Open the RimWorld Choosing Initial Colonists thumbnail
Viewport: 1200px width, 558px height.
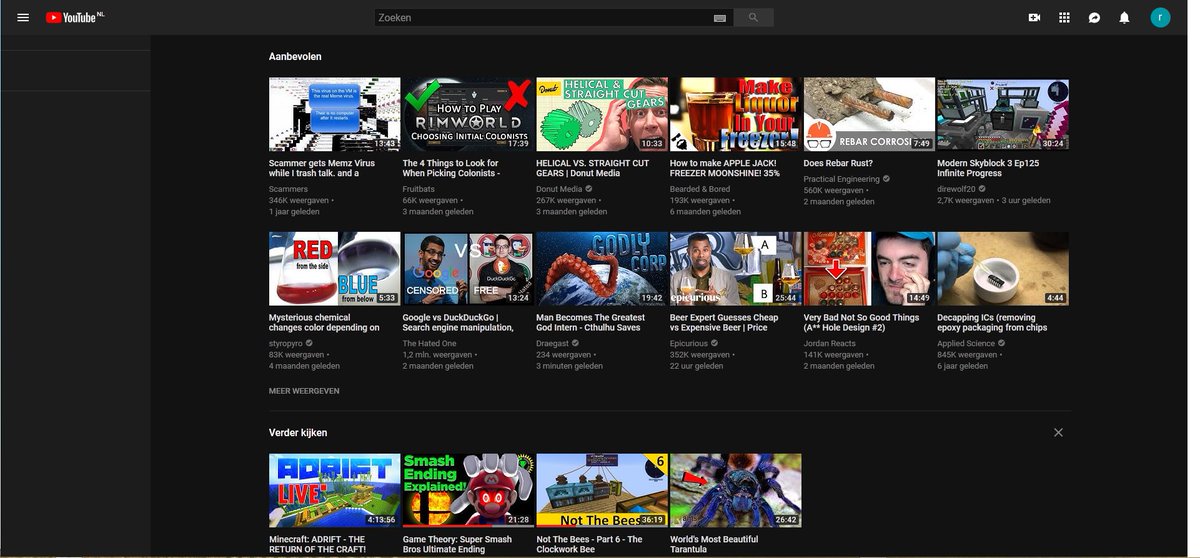point(468,114)
